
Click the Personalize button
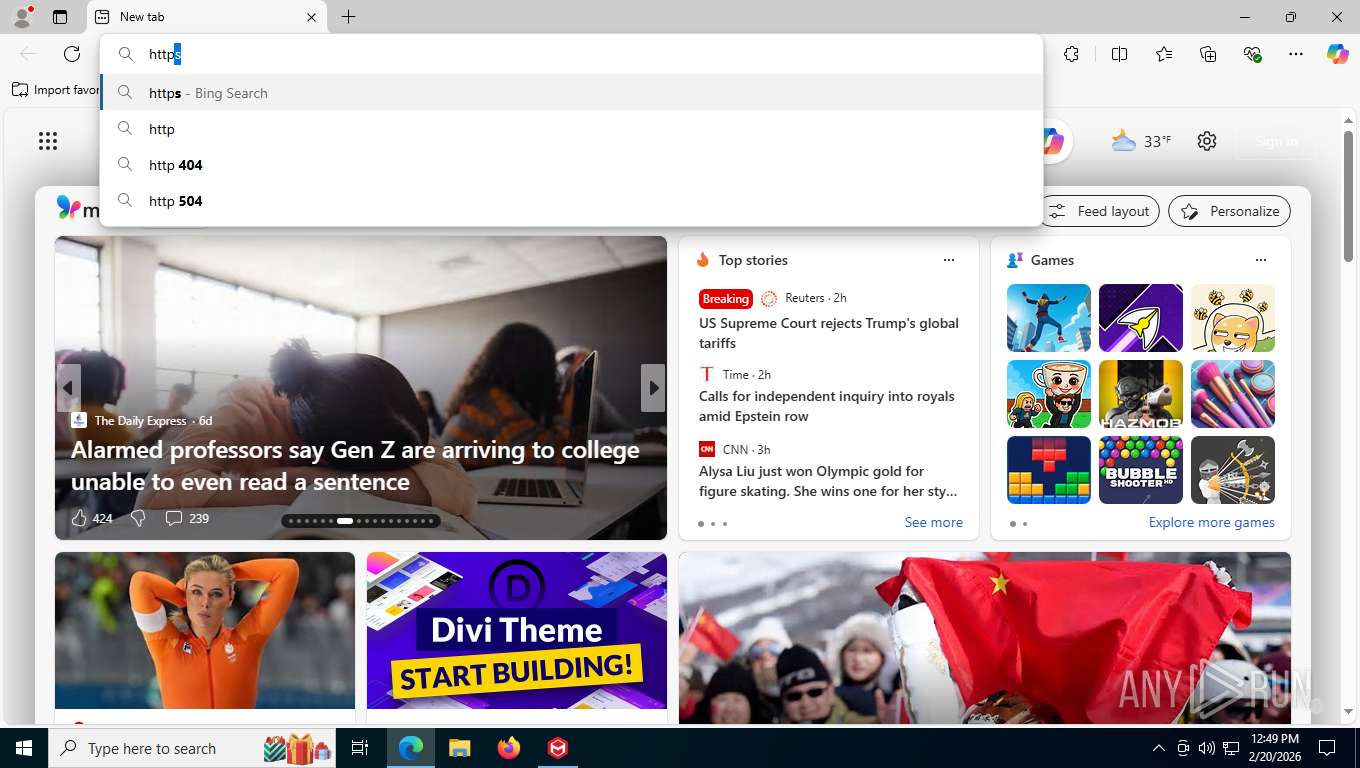(x=1229, y=211)
